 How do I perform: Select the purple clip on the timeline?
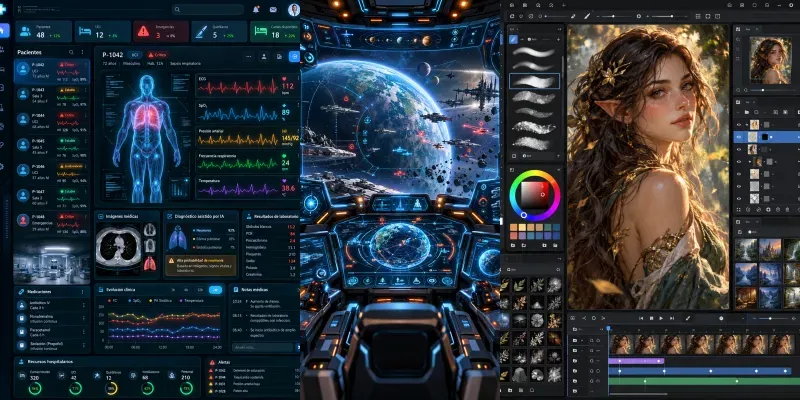tap(636, 361)
